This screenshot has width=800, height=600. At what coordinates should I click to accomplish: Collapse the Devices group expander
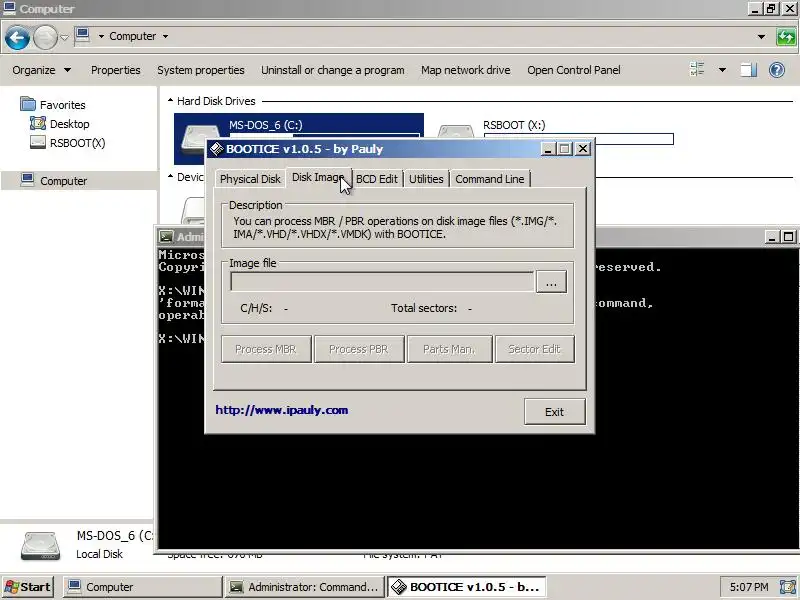(x=170, y=177)
